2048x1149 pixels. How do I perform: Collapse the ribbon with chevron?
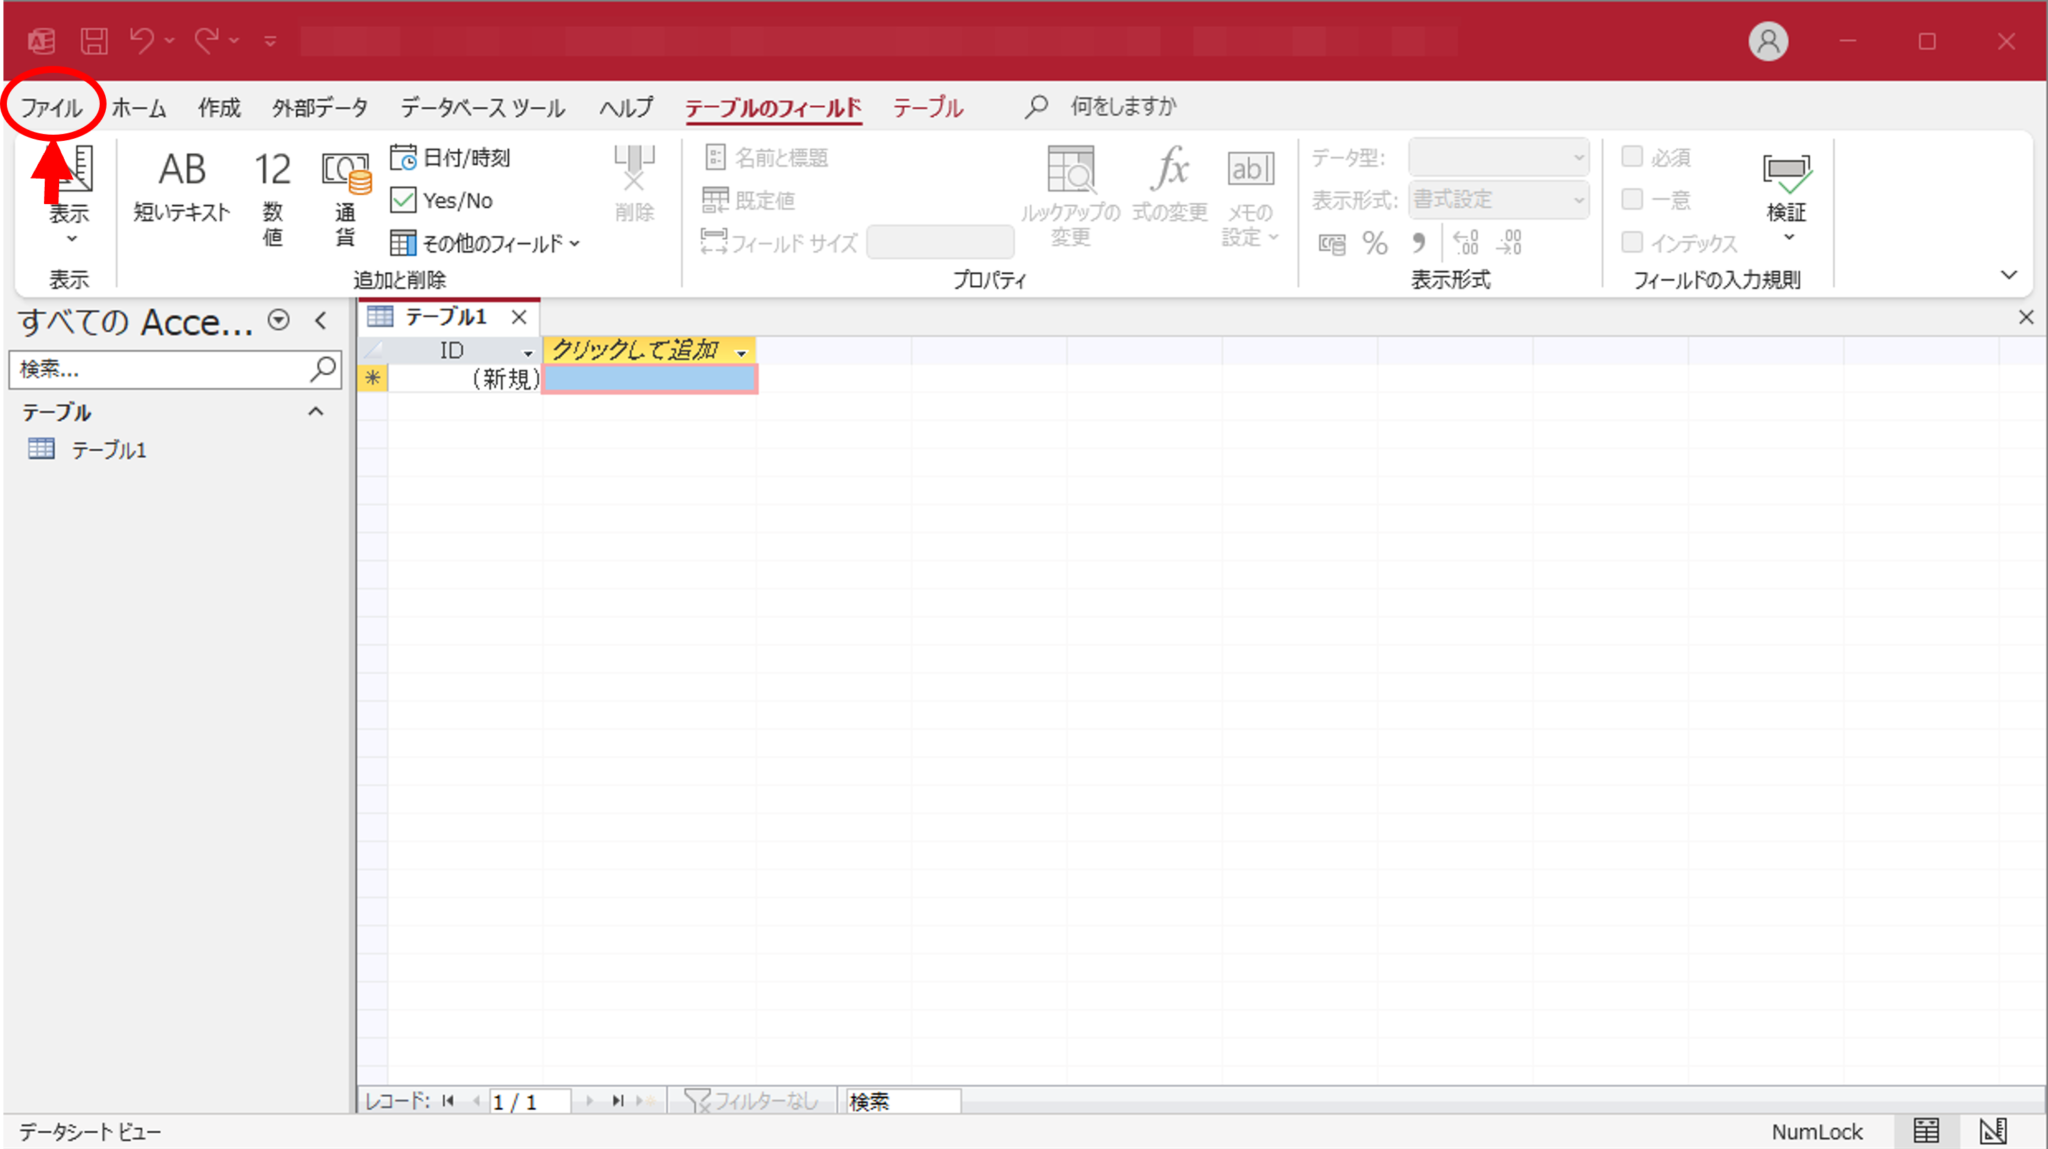click(2008, 275)
